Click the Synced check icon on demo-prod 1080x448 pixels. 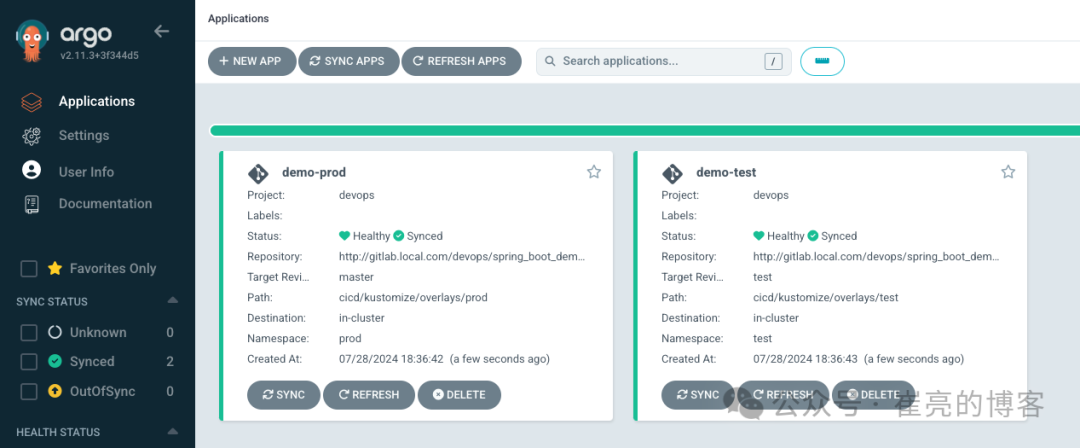pyautogui.click(x=398, y=236)
